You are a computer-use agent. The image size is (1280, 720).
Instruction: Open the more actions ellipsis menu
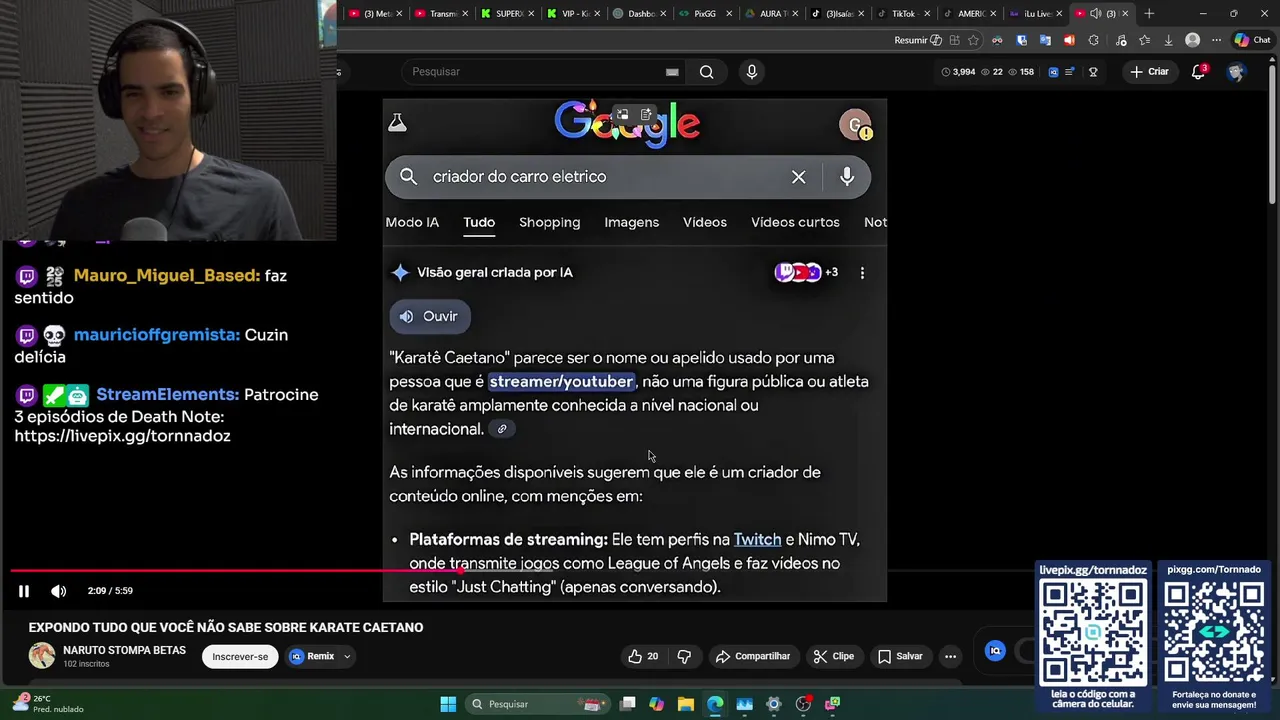951,656
